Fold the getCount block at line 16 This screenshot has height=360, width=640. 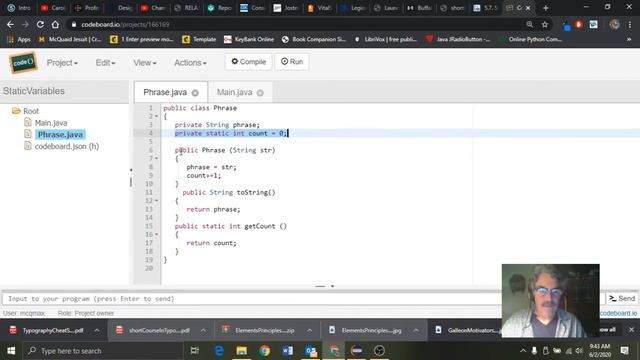(156, 235)
